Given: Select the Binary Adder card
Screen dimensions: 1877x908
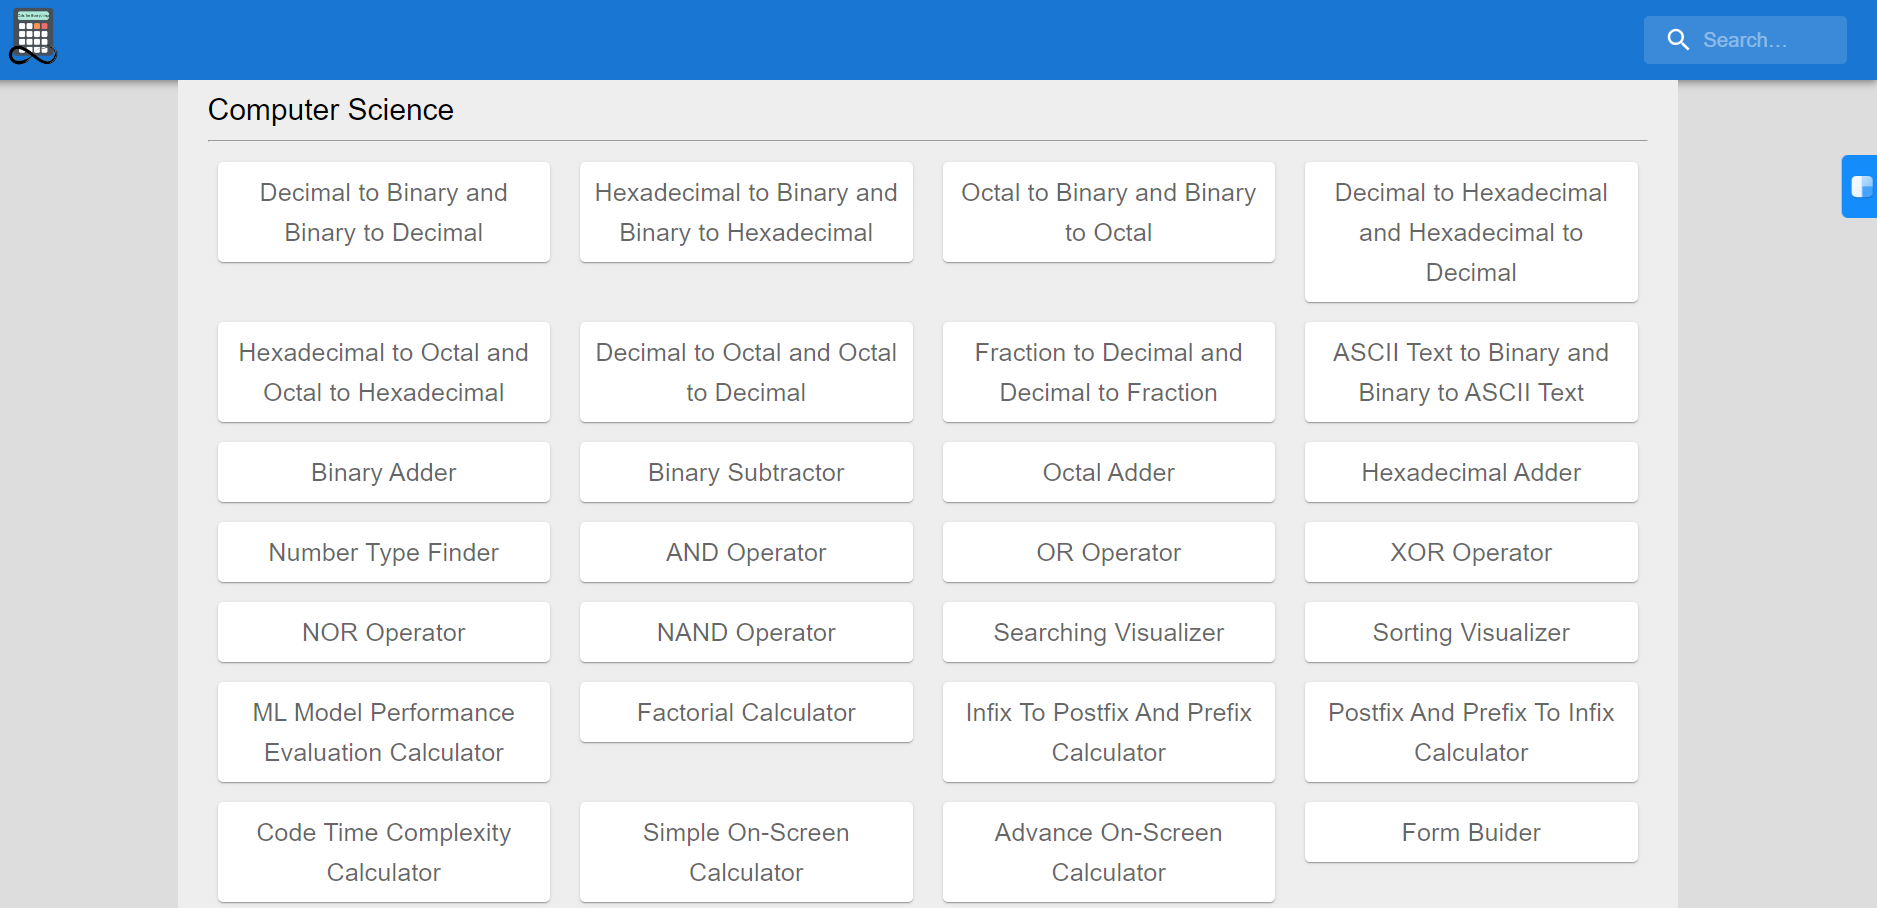Looking at the screenshot, I should point(384,472).
